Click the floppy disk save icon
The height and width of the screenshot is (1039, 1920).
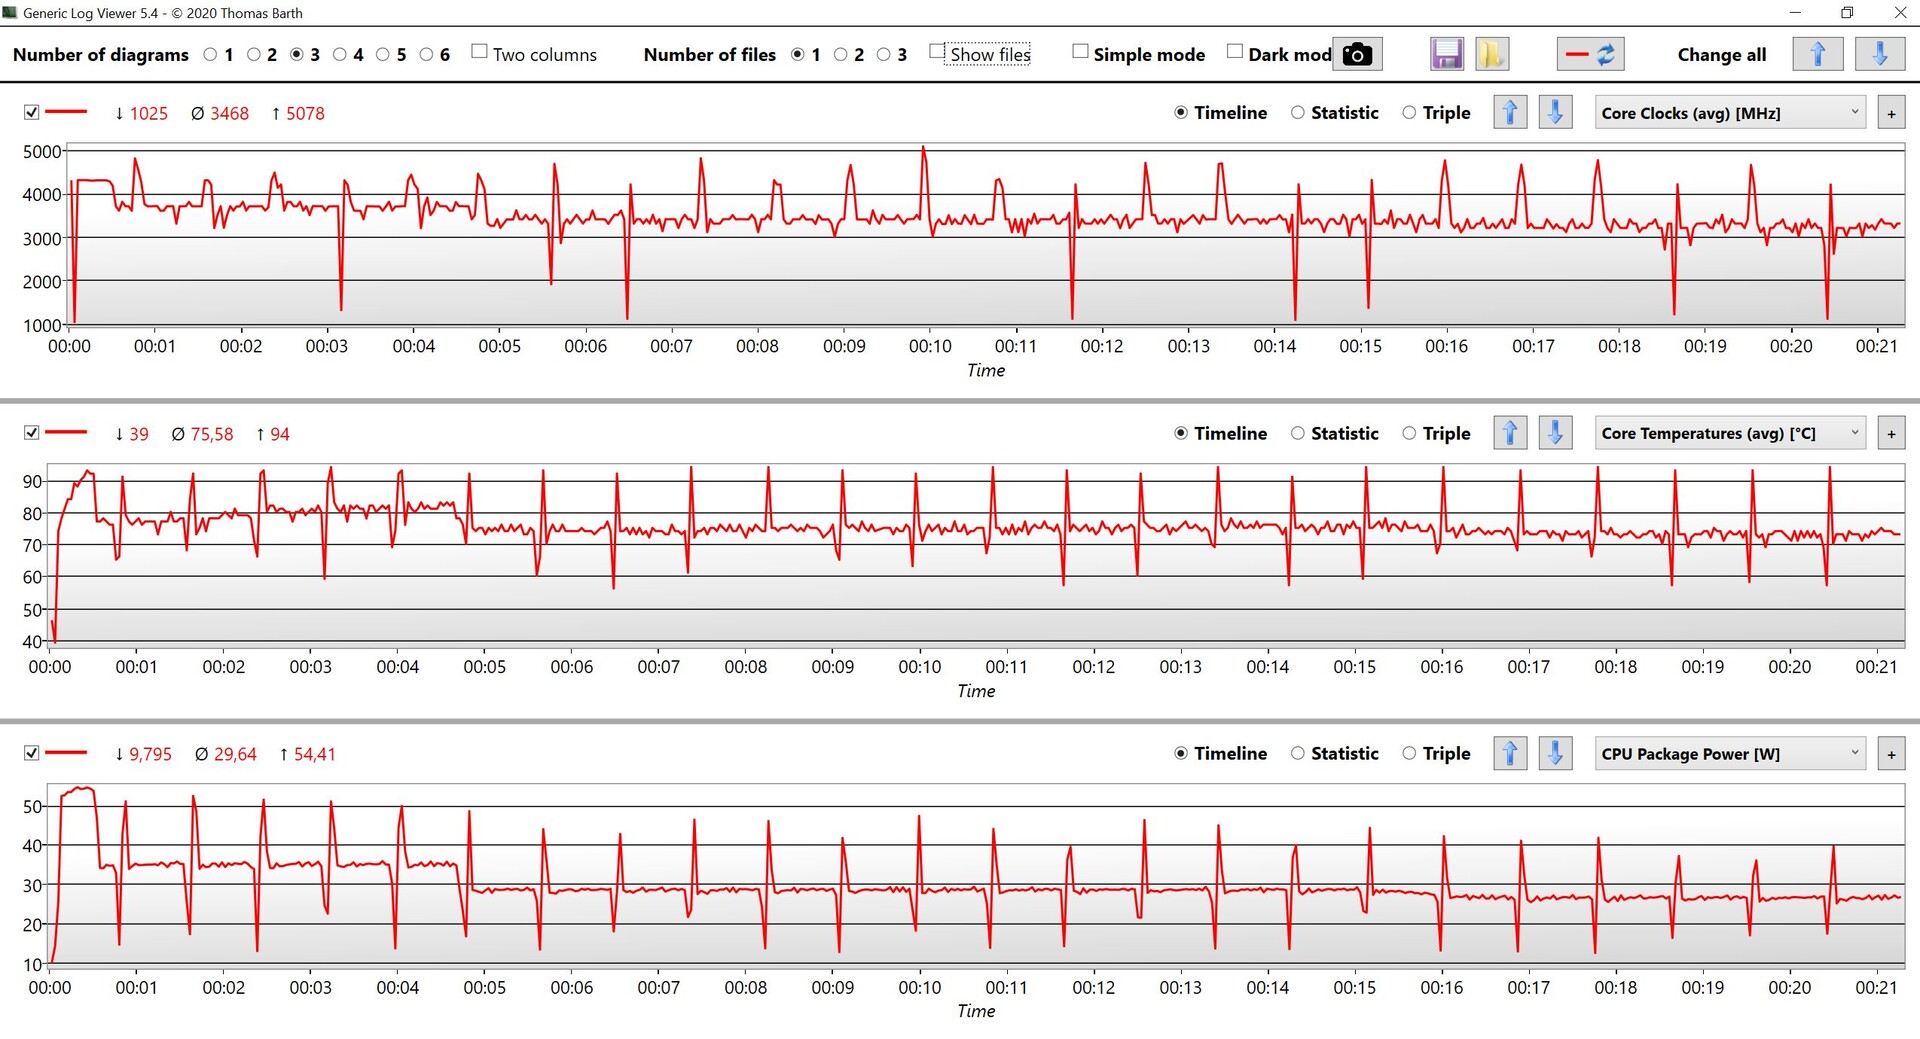pos(1446,54)
